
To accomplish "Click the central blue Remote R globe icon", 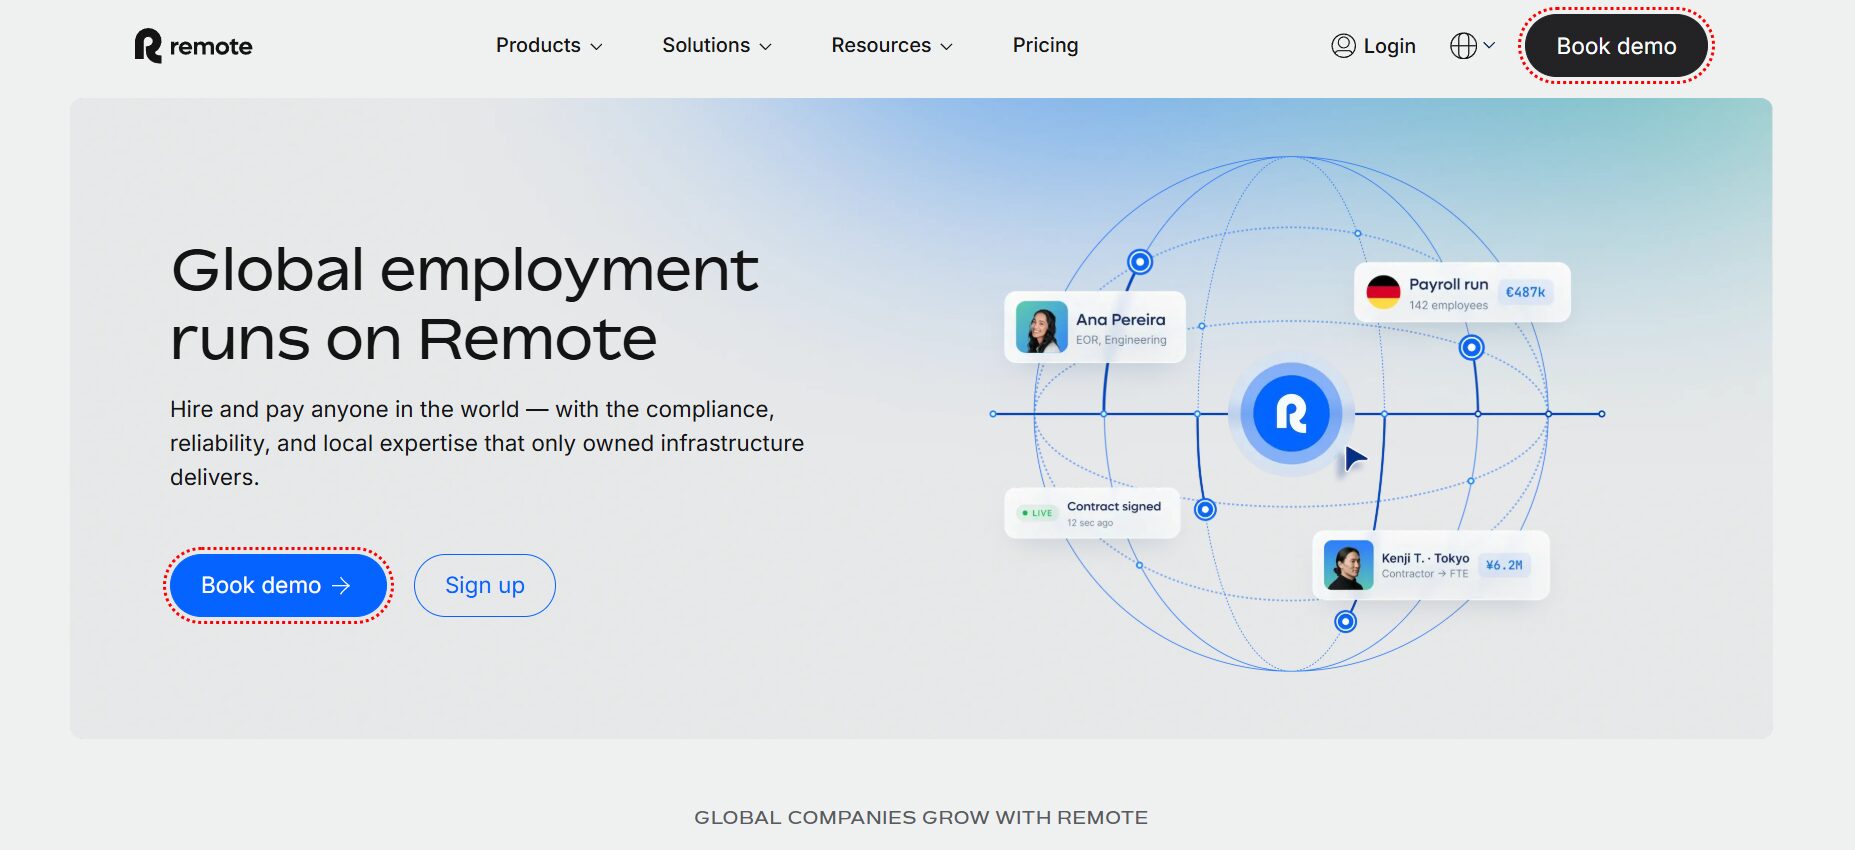I will (x=1291, y=413).
